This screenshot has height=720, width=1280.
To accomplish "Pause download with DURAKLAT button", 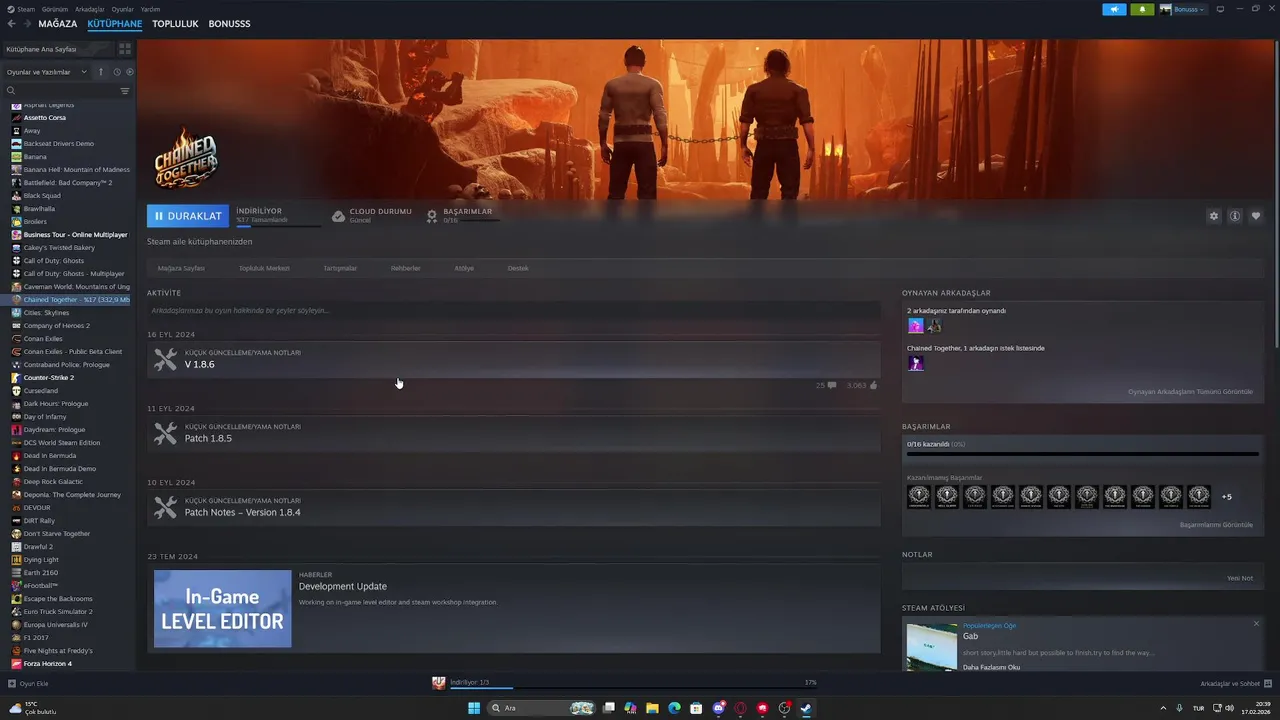I will [x=188, y=216].
